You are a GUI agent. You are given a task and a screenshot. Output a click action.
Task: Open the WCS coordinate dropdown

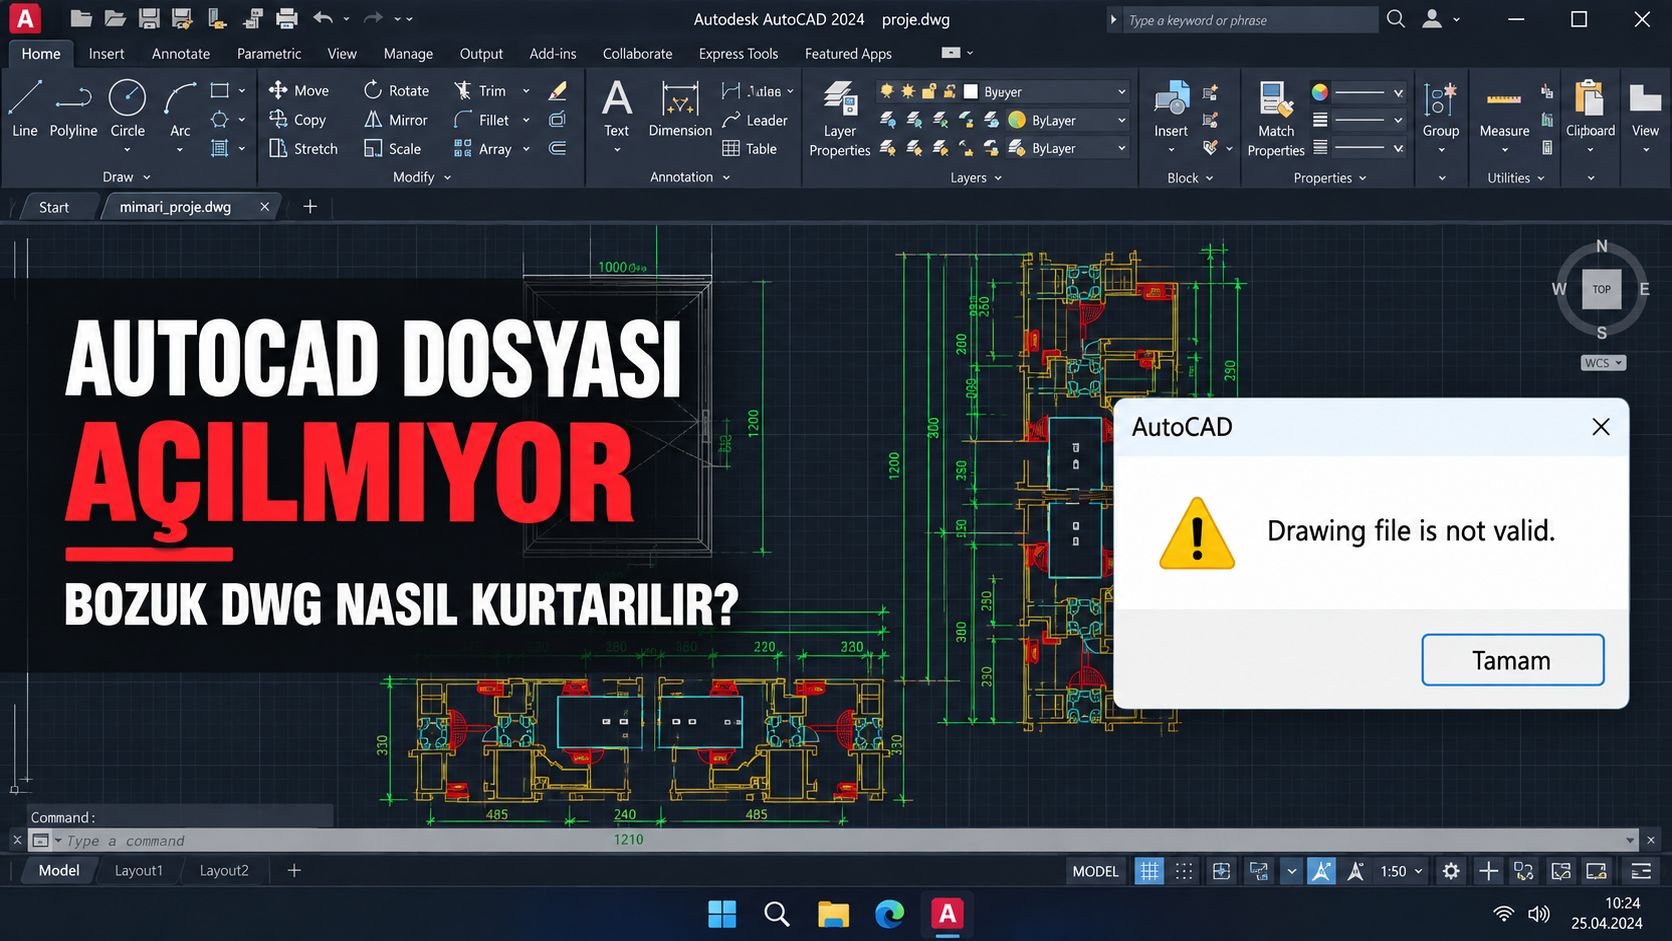tap(1603, 363)
